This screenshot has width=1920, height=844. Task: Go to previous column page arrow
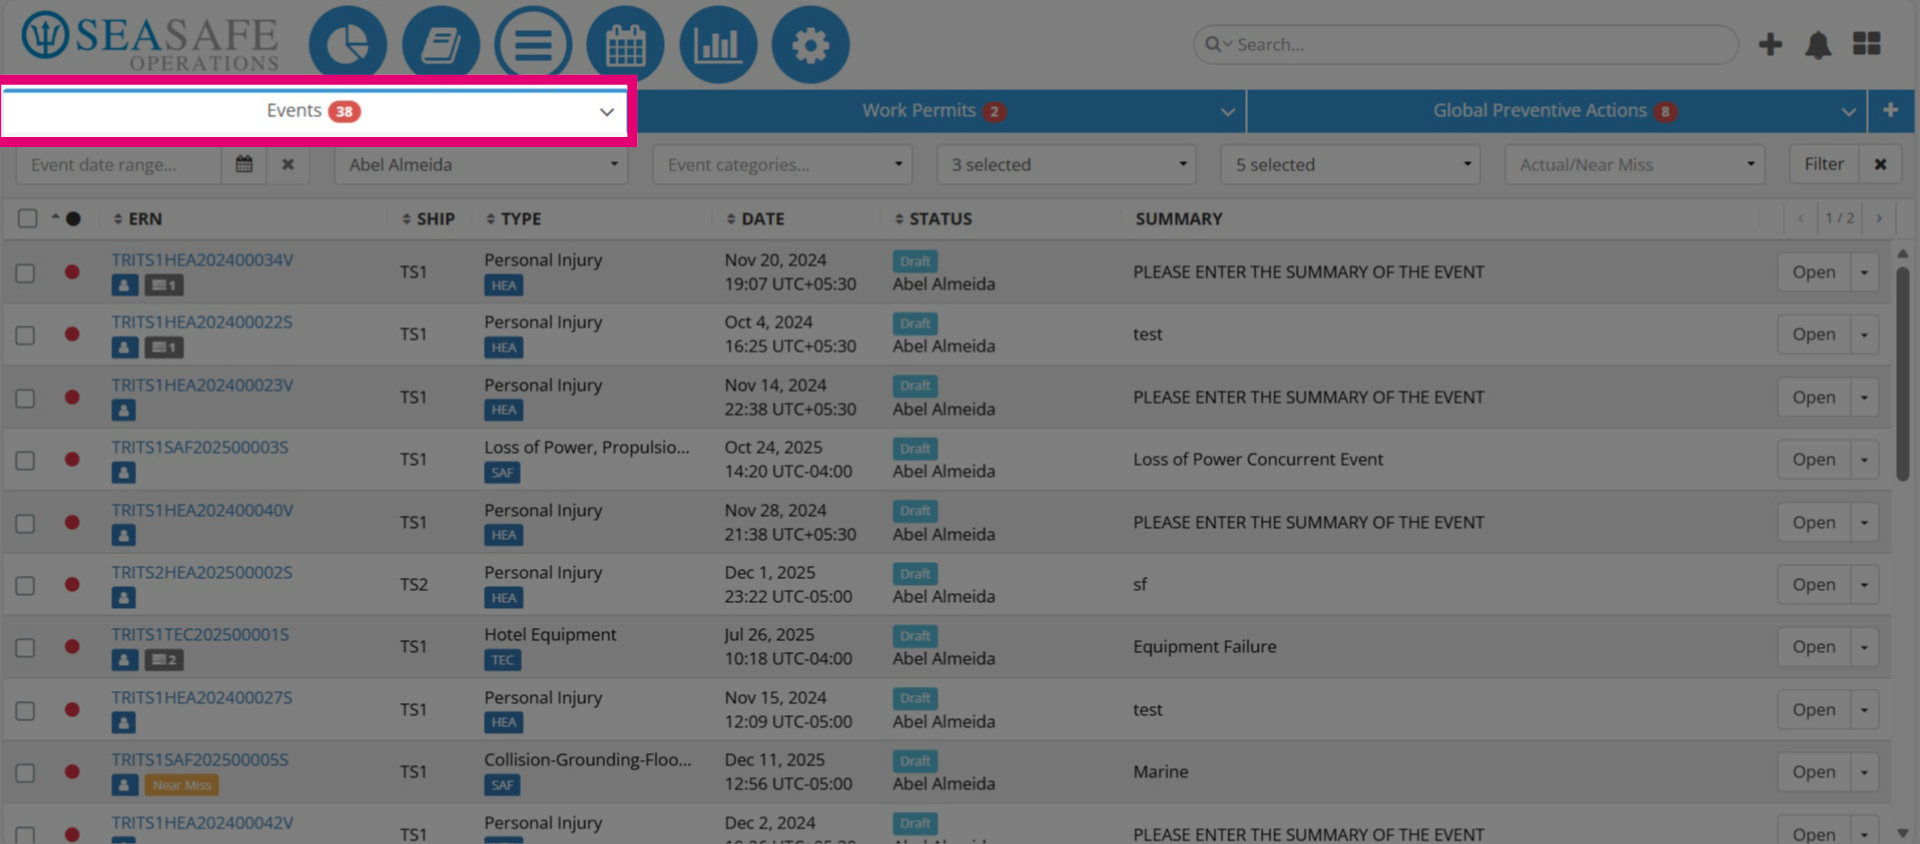click(1801, 218)
